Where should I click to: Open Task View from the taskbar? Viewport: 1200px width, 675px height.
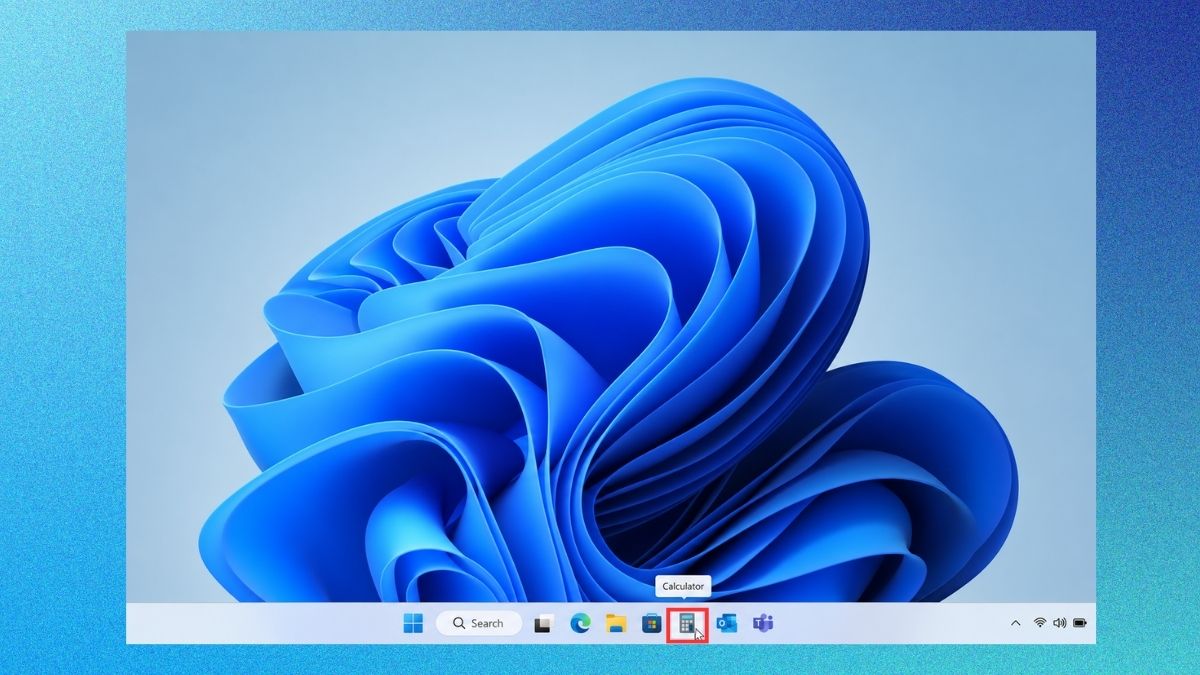pyautogui.click(x=543, y=623)
